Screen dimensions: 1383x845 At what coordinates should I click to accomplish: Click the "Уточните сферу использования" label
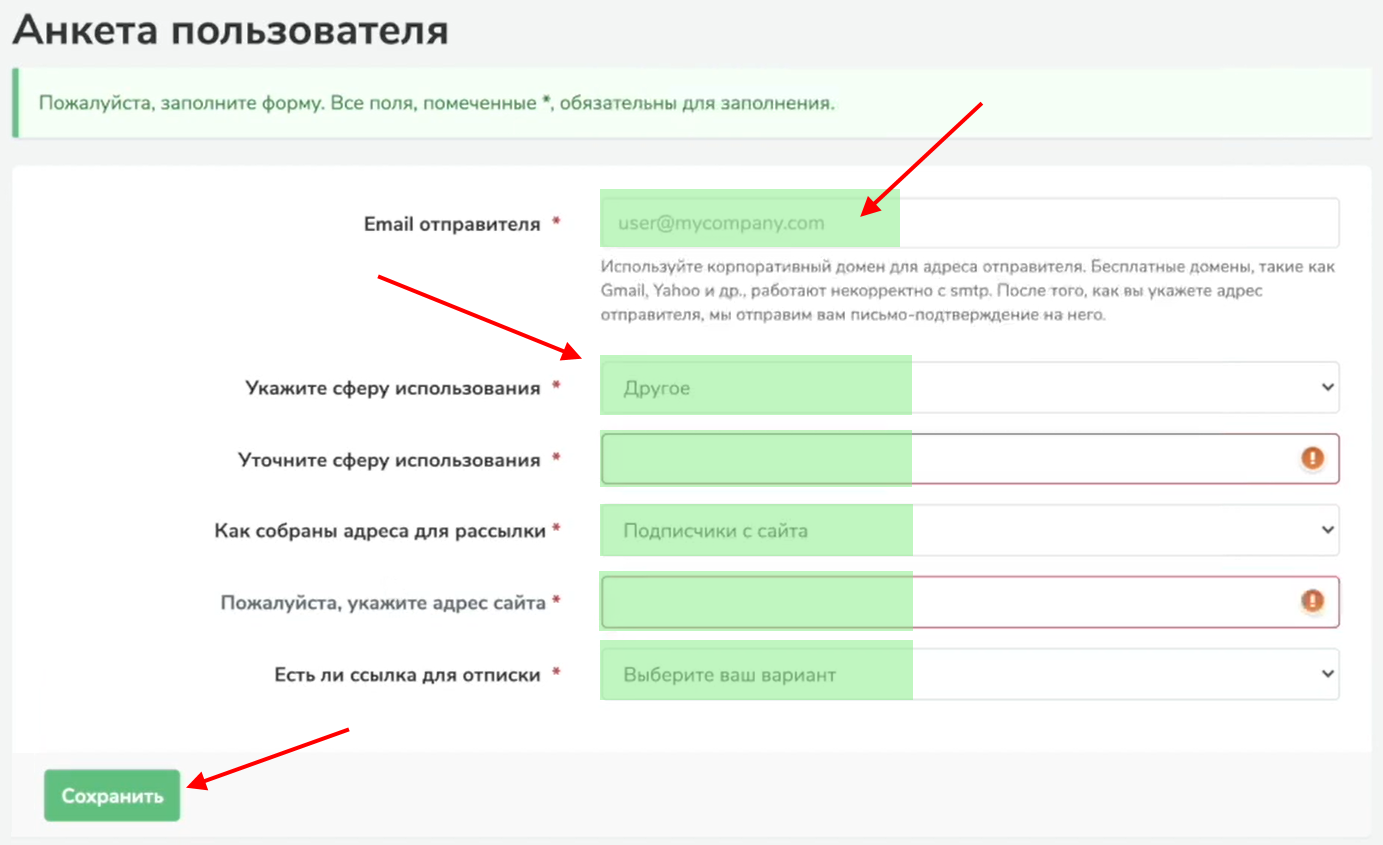(389, 460)
